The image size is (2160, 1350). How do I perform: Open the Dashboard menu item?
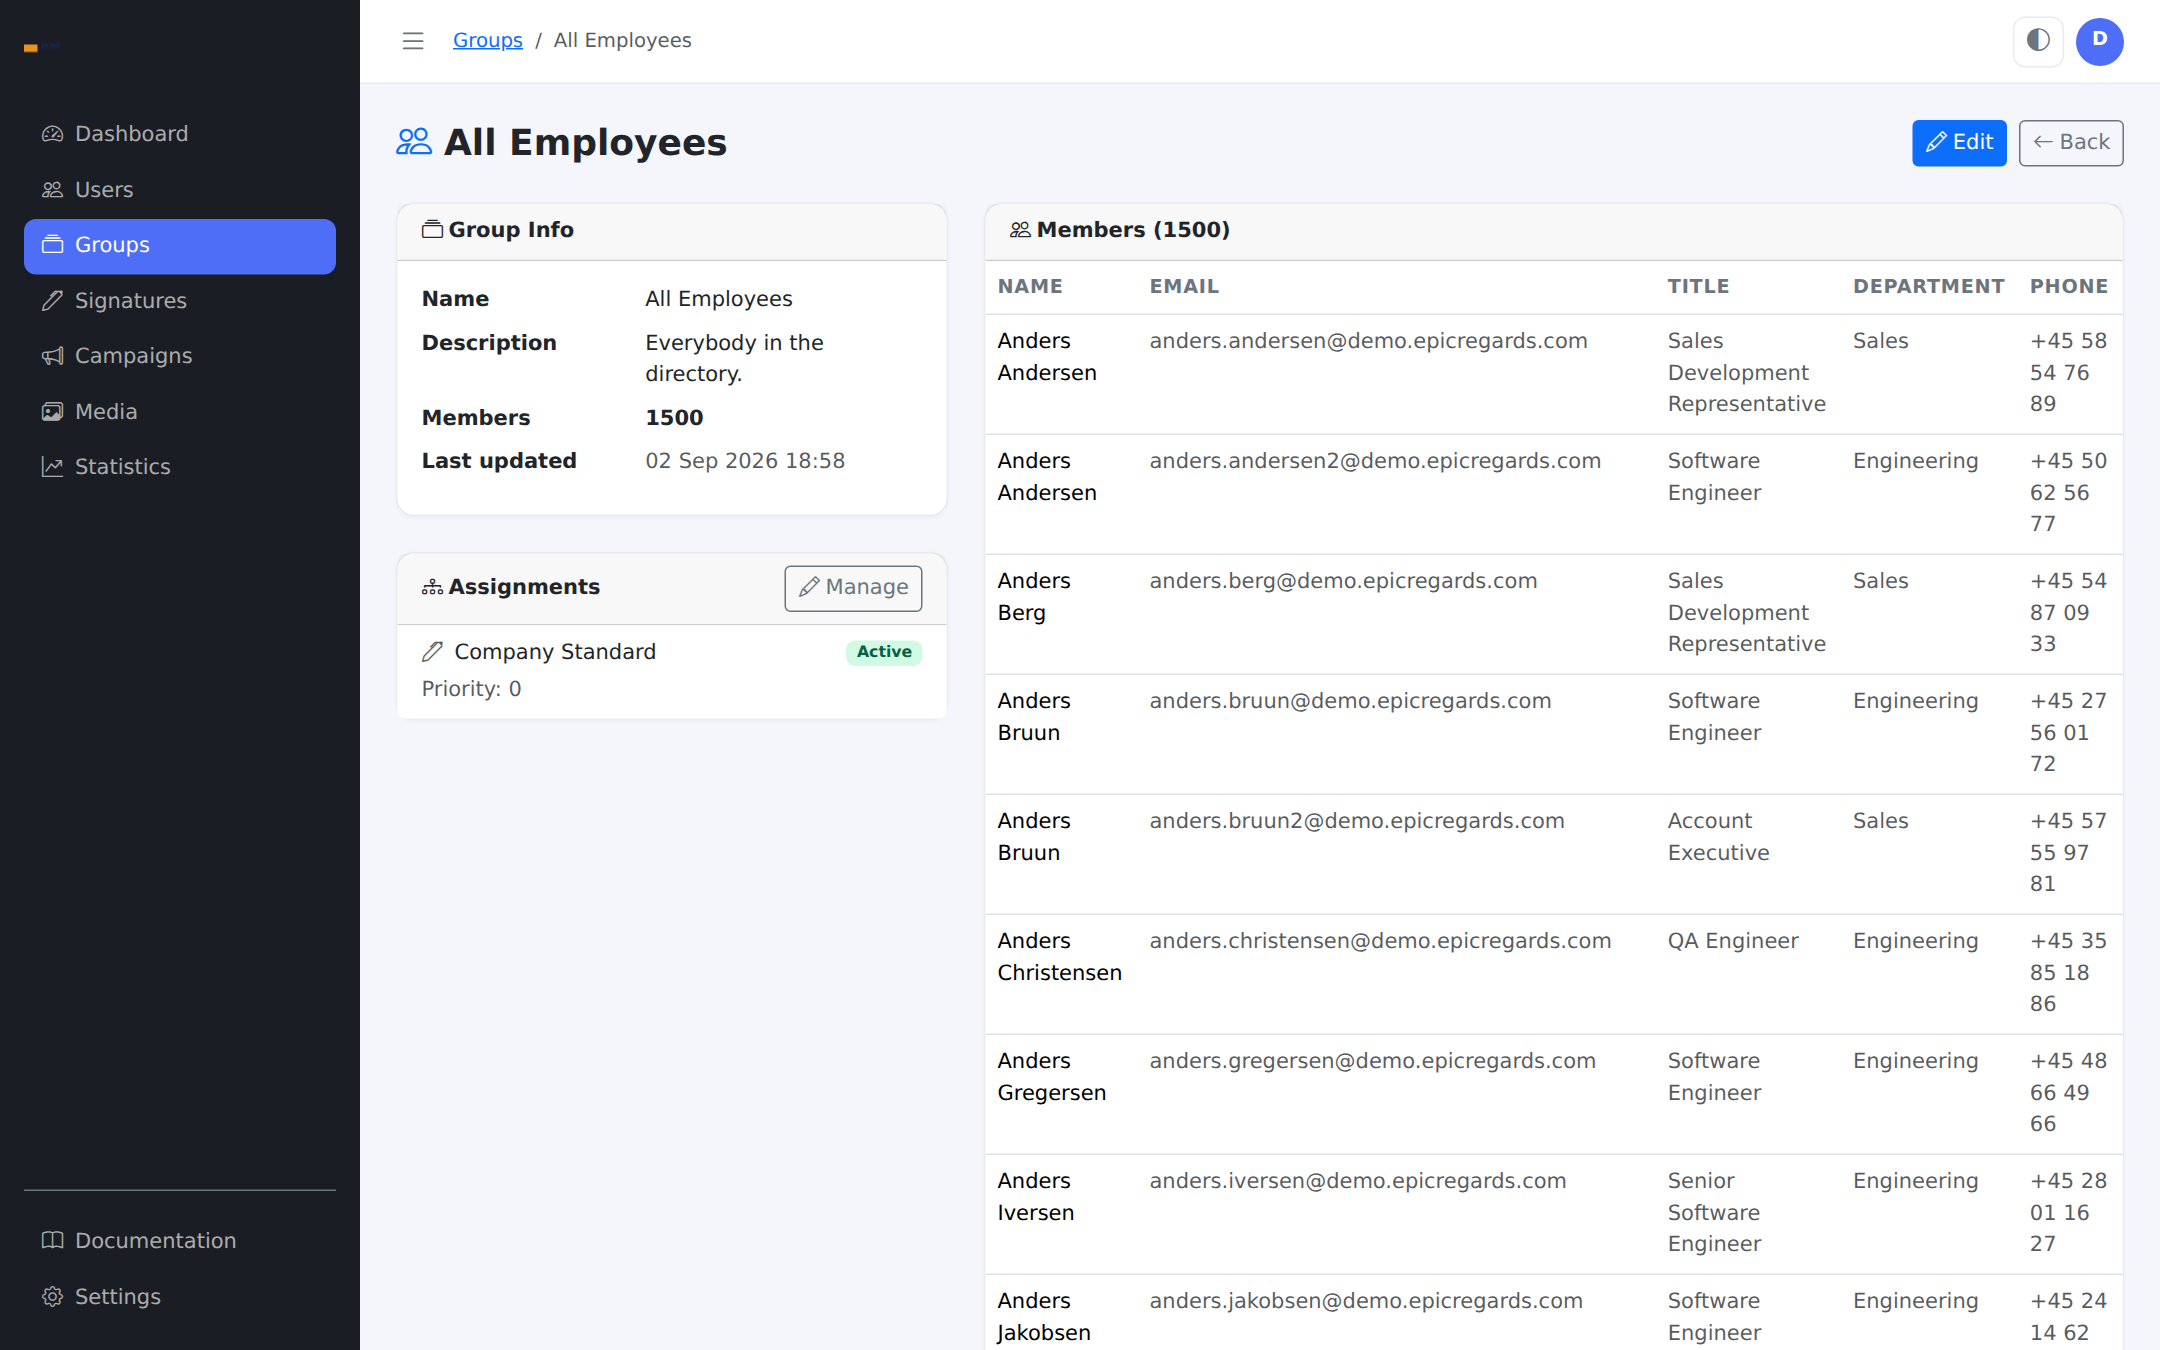tap(180, 134)
